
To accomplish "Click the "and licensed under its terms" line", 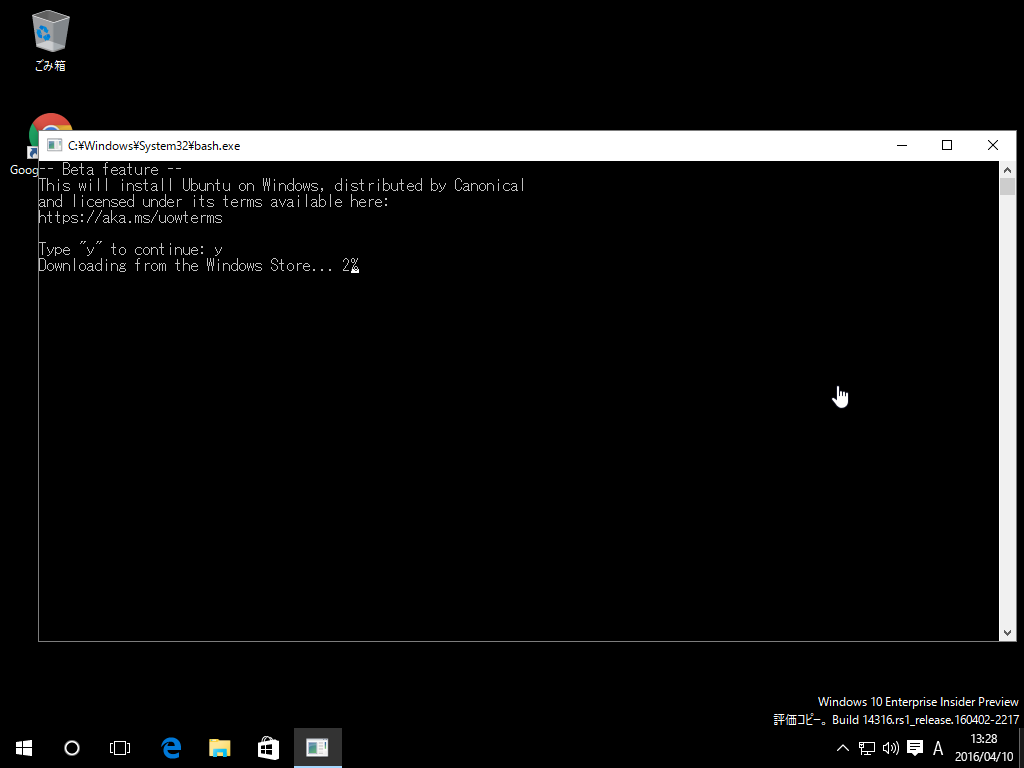I will [x=214, y=201].
